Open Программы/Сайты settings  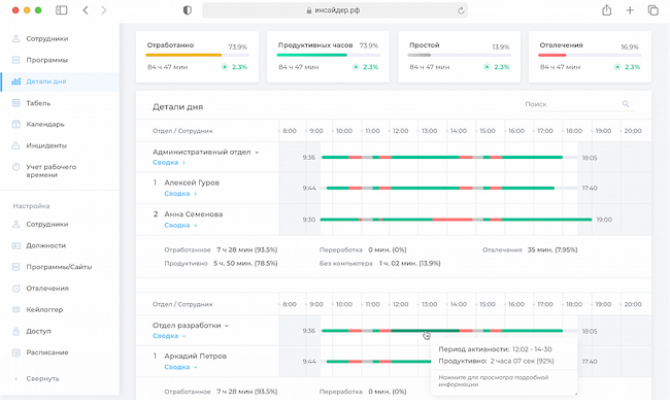click(x=59, y=267)
